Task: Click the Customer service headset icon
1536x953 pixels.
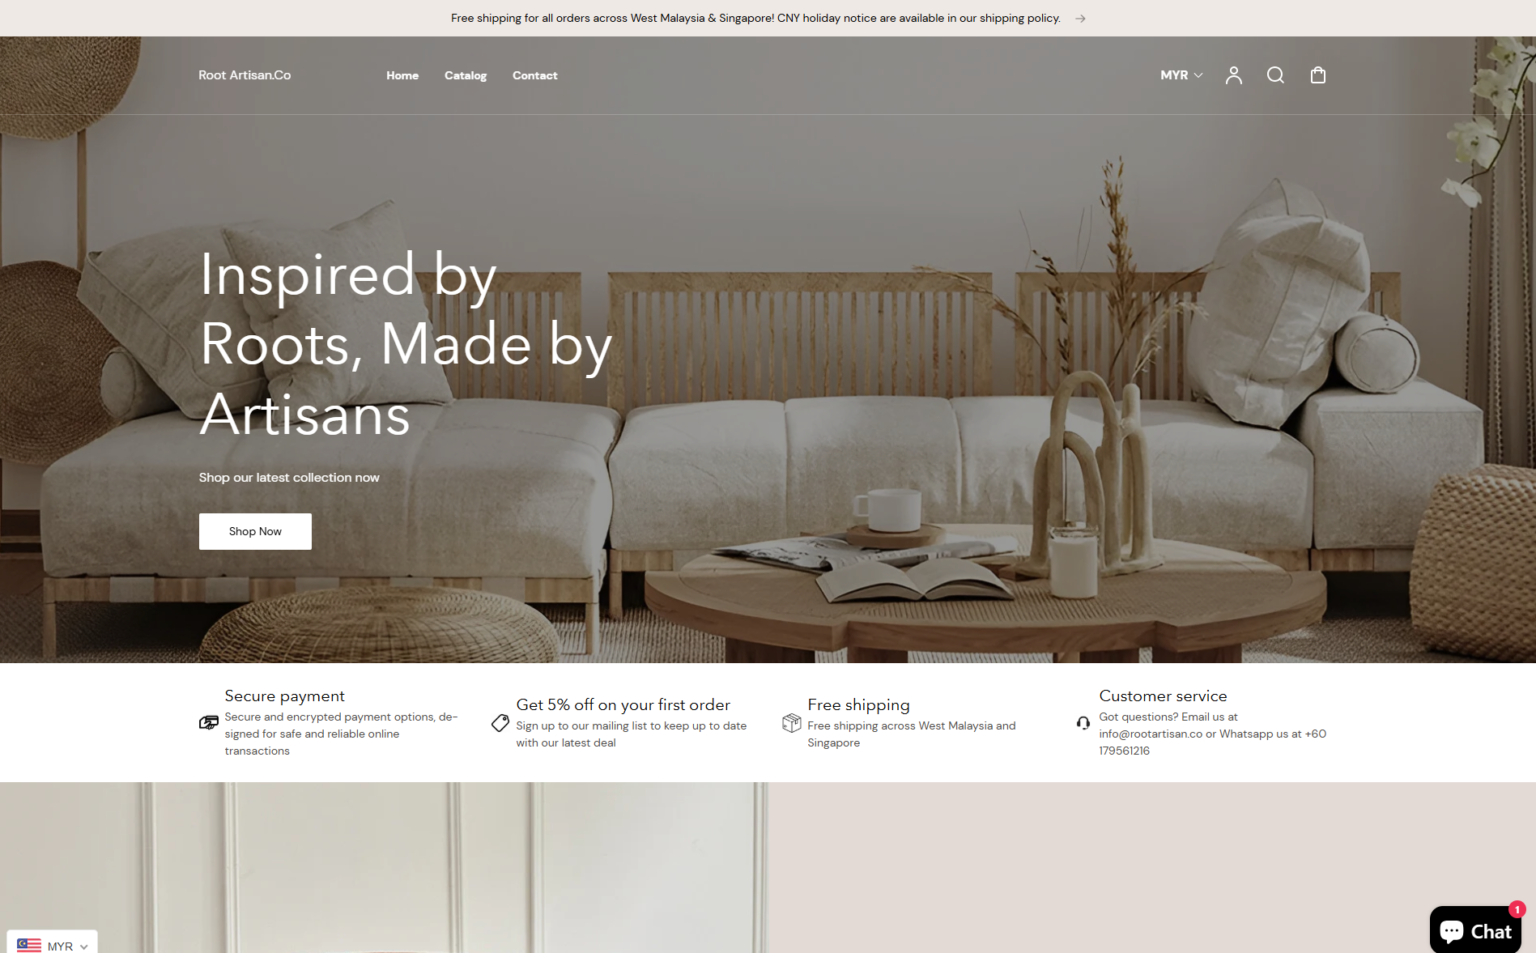Action: point(1083,722)
